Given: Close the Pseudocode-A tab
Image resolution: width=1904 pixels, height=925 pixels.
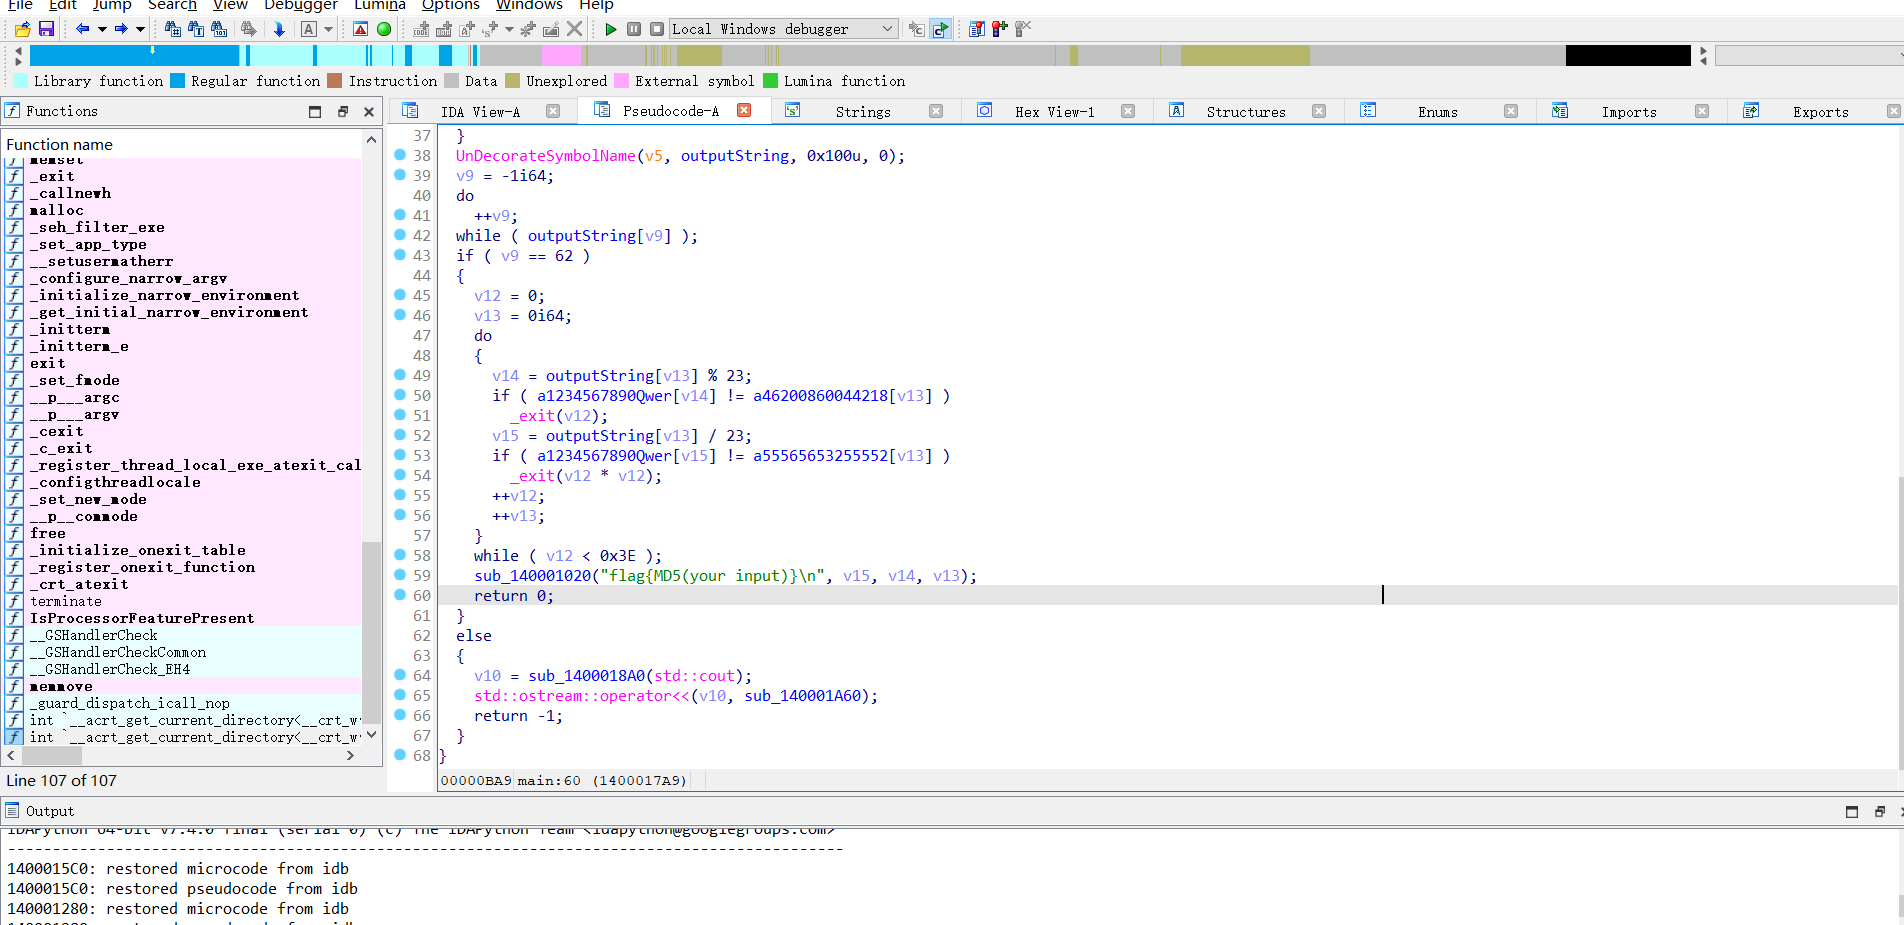Looking at the screenshot, I should tap(744, 111).
